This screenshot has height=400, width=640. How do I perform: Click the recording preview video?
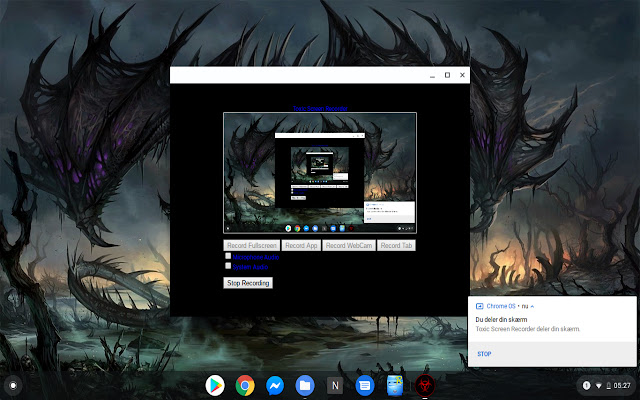coord(320,173)
